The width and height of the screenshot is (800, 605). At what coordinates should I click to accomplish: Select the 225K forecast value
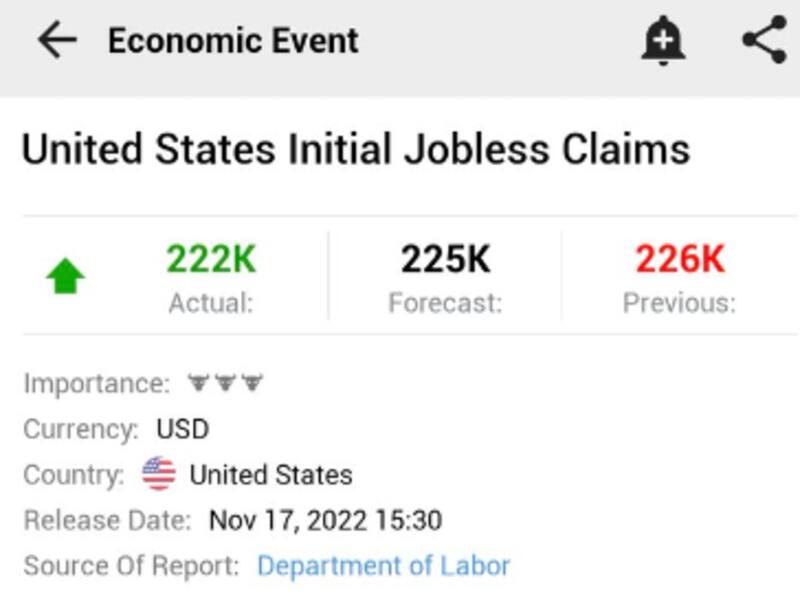coord(445,260)
